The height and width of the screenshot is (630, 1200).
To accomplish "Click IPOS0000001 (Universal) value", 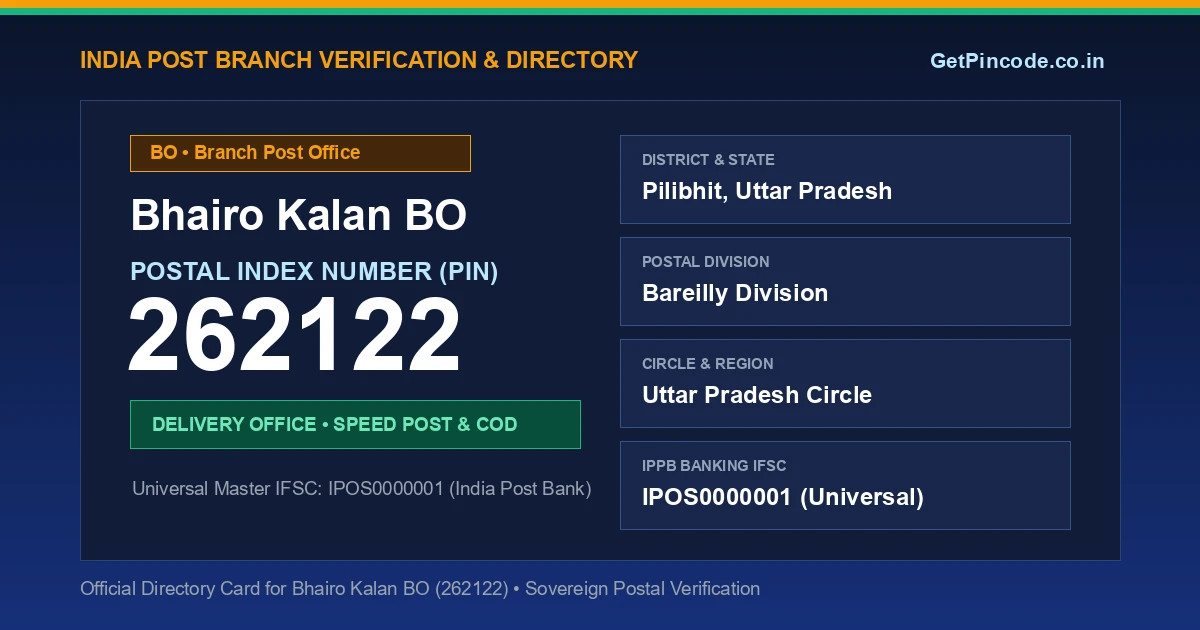I will [783, 497].
